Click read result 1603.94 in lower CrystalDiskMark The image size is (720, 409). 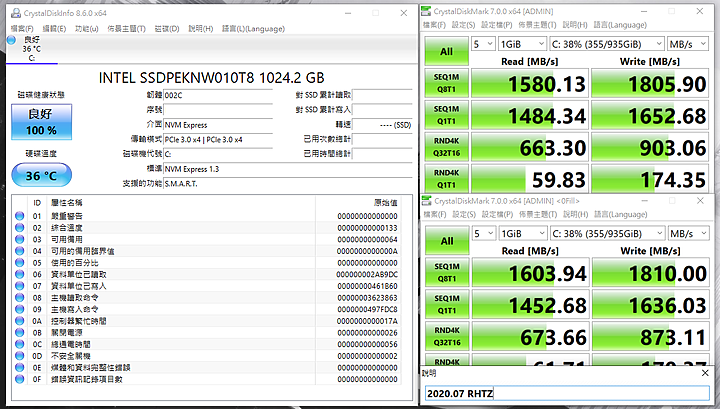coord(531,273)
